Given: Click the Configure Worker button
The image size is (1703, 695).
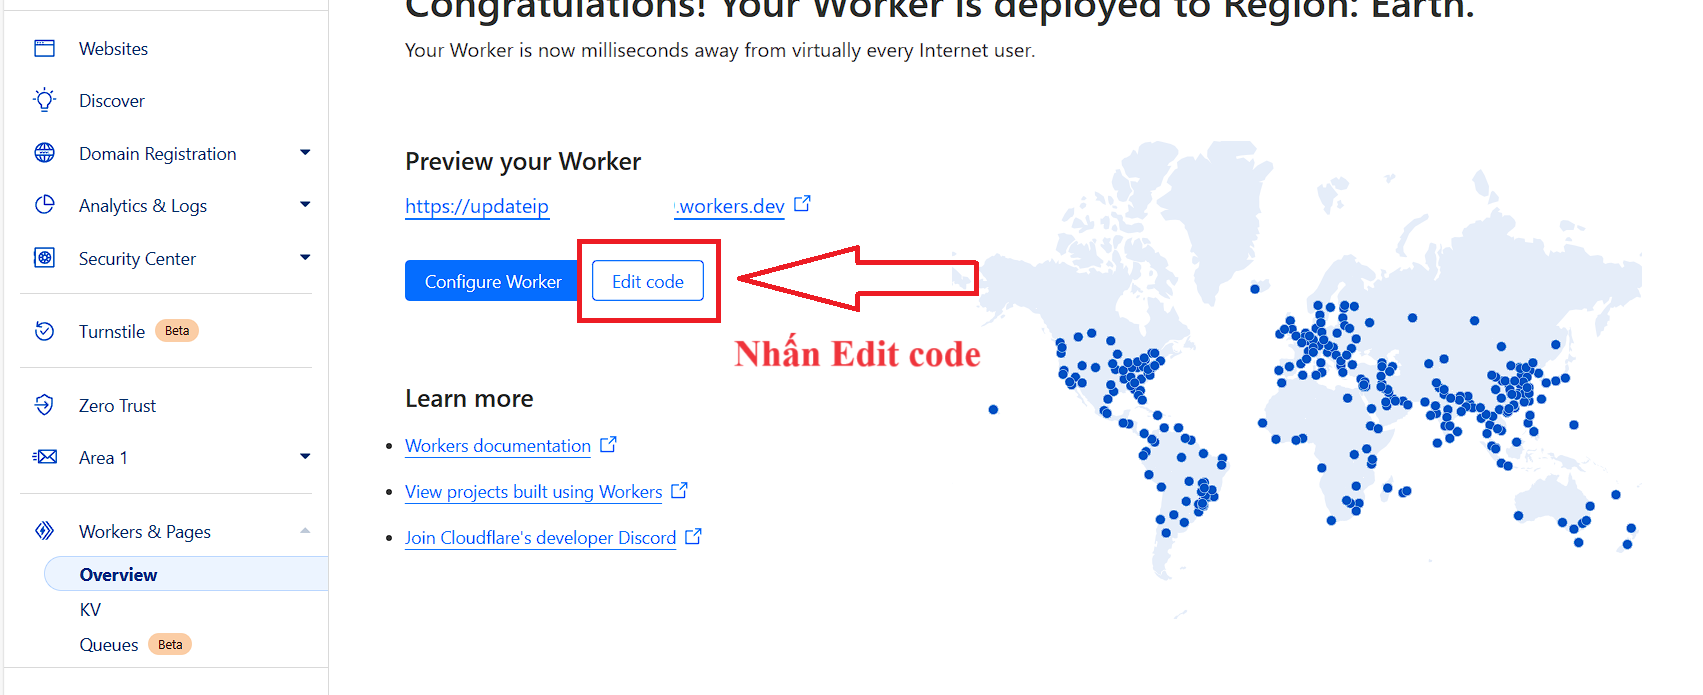Looking at the screenshot, I should (493, 281).
